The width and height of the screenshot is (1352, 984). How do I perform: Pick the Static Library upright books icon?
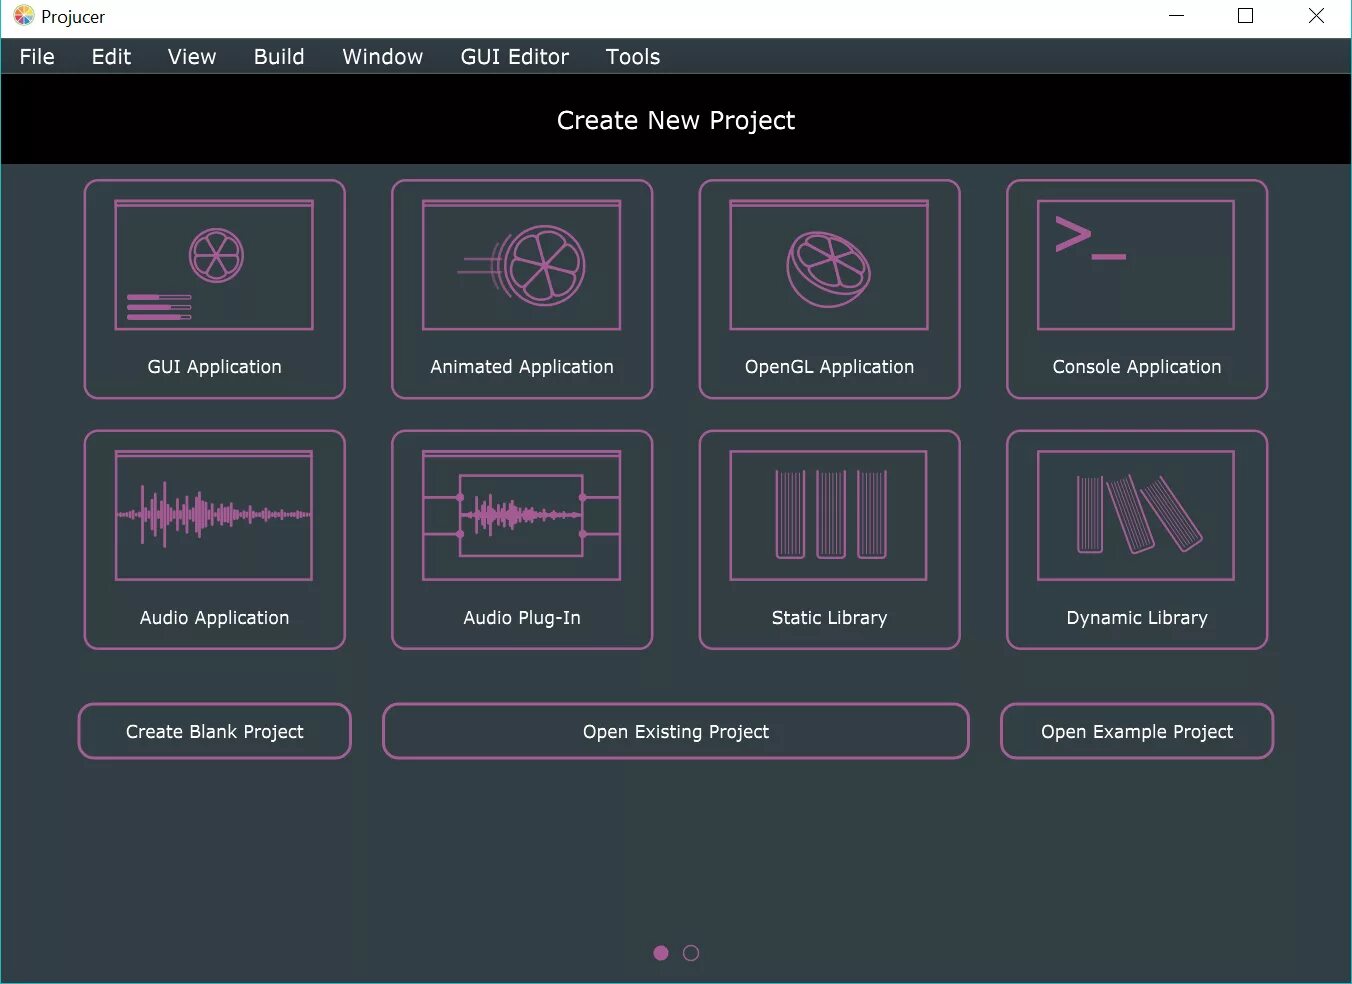(829, 515)
